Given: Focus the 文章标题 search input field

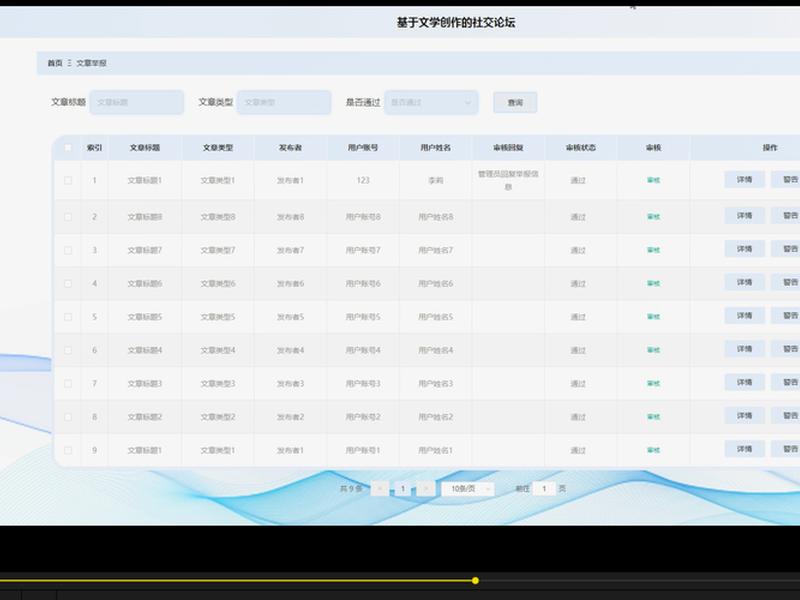Looking at the screenshot, I should (137, 103).
